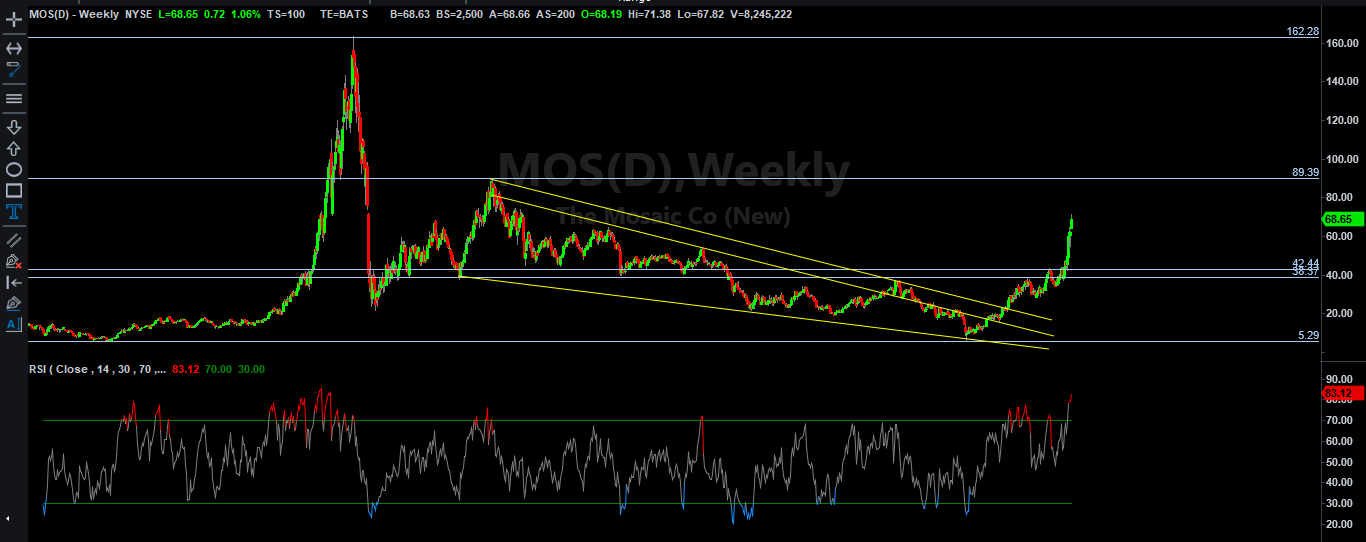Click the green 70.00 RSI overbought value
This screenshot has height=542, width=1366.
pos(219,369)
